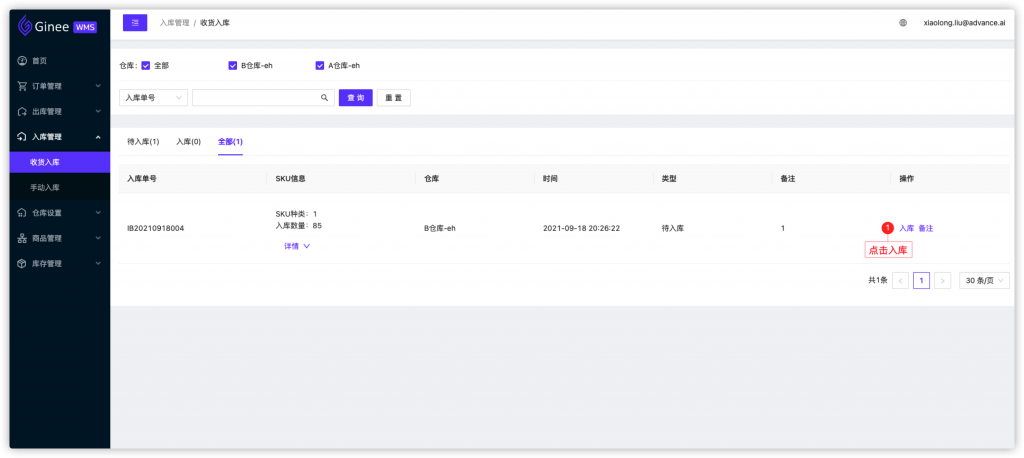
Task: Click page number 1 in pagination
Action: pyautogui.click(x=921, y=281)
